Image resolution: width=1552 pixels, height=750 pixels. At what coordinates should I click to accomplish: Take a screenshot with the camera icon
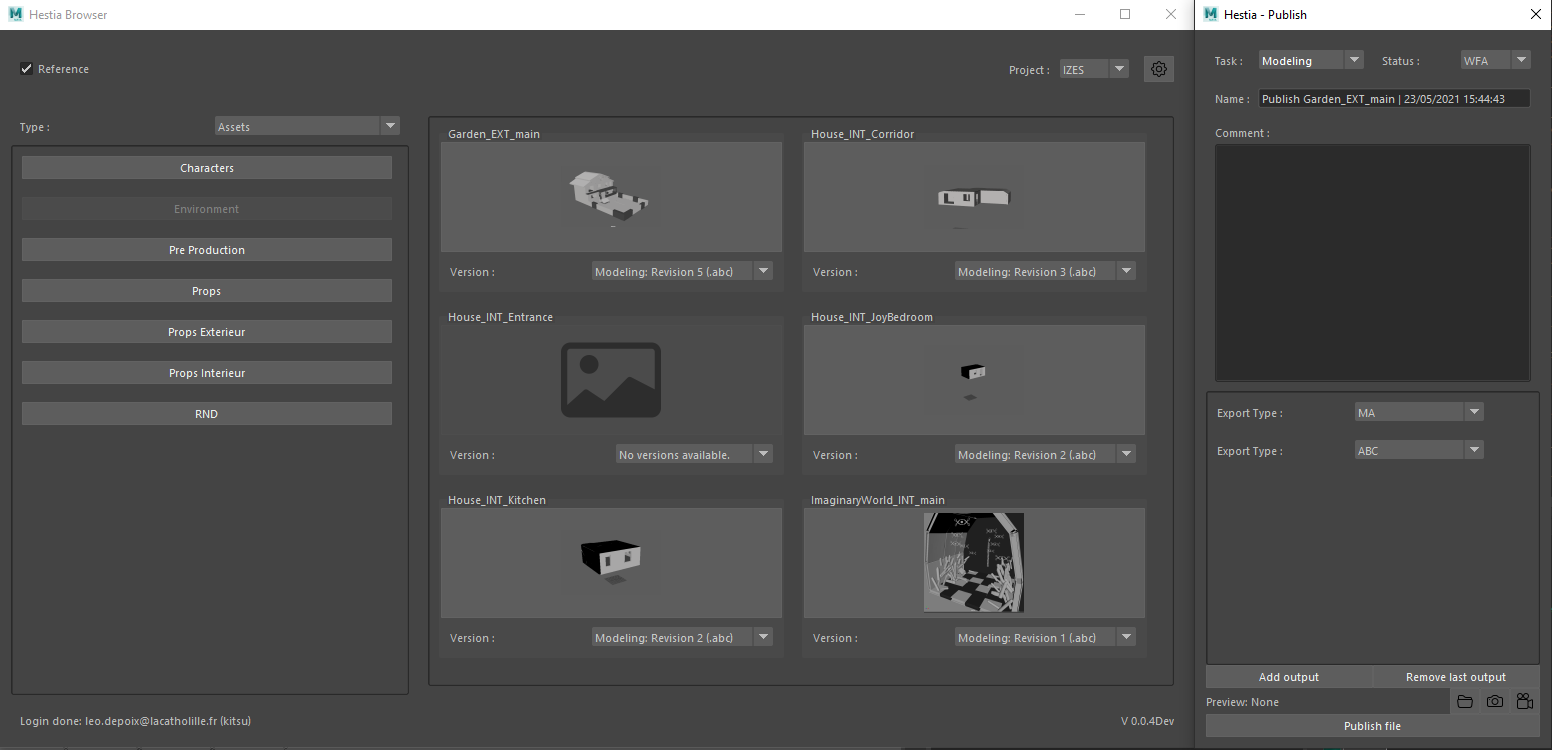pos(1494,702)
